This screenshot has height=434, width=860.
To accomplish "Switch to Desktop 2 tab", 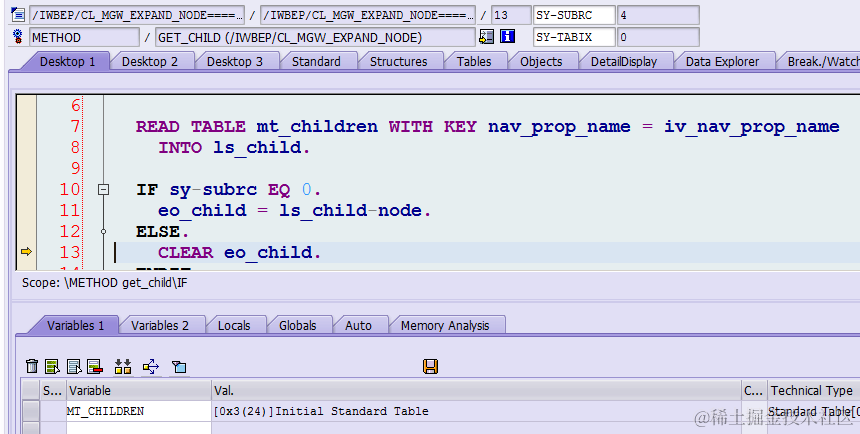I will (150, 61).
